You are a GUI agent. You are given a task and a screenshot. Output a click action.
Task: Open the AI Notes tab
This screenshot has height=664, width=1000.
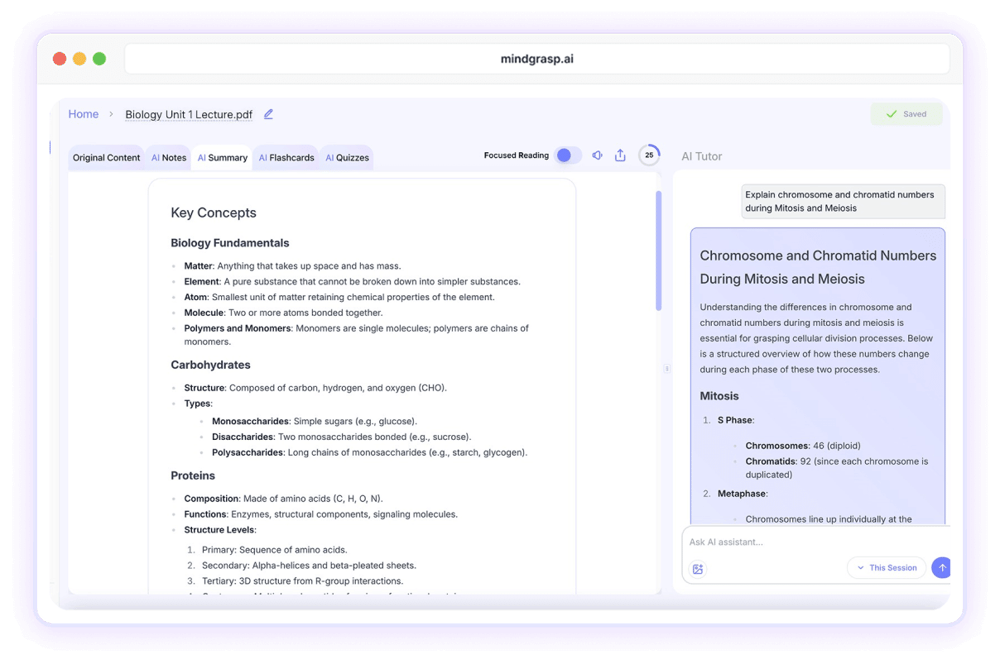169,158
